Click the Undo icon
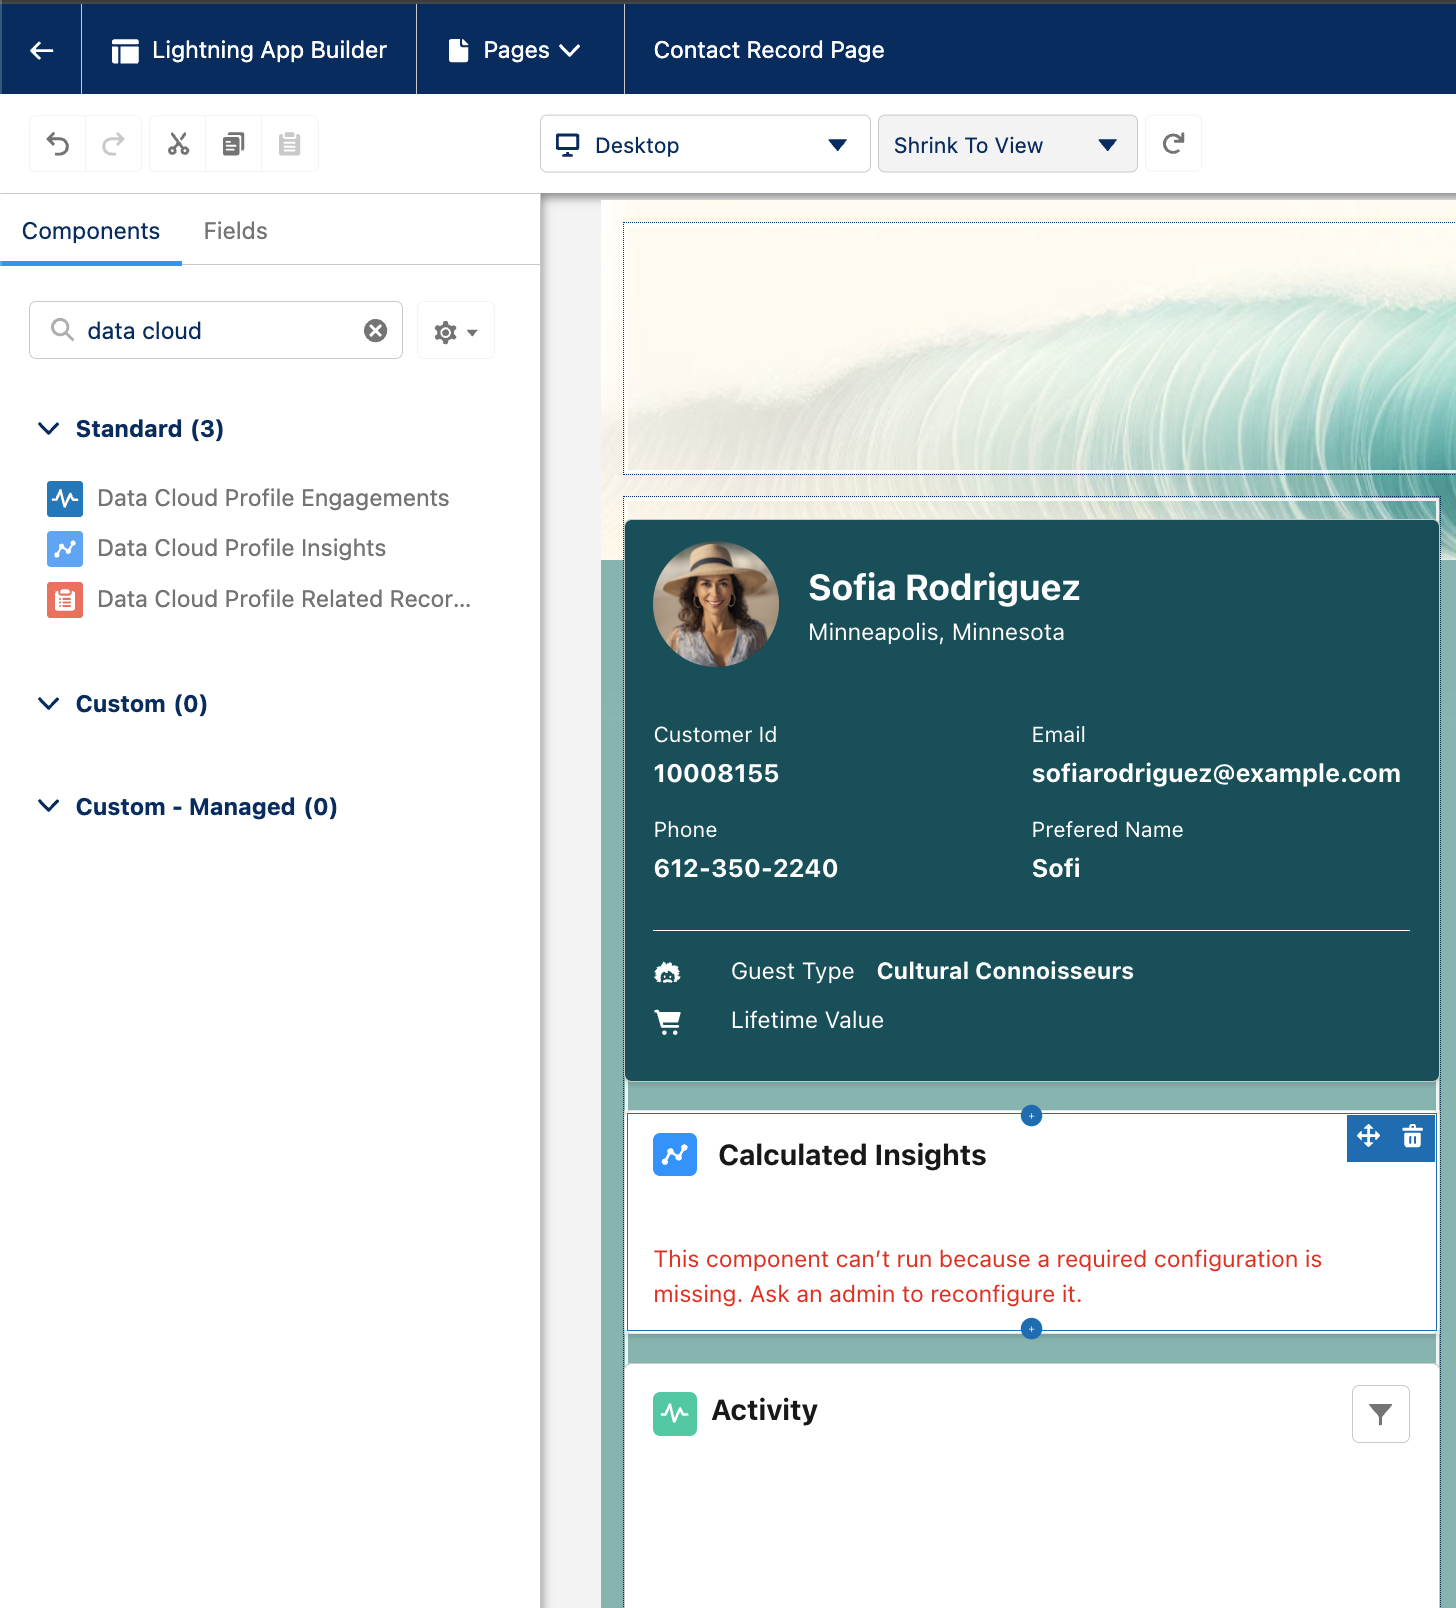The image size is (1456, 1608). coord(58,145)
